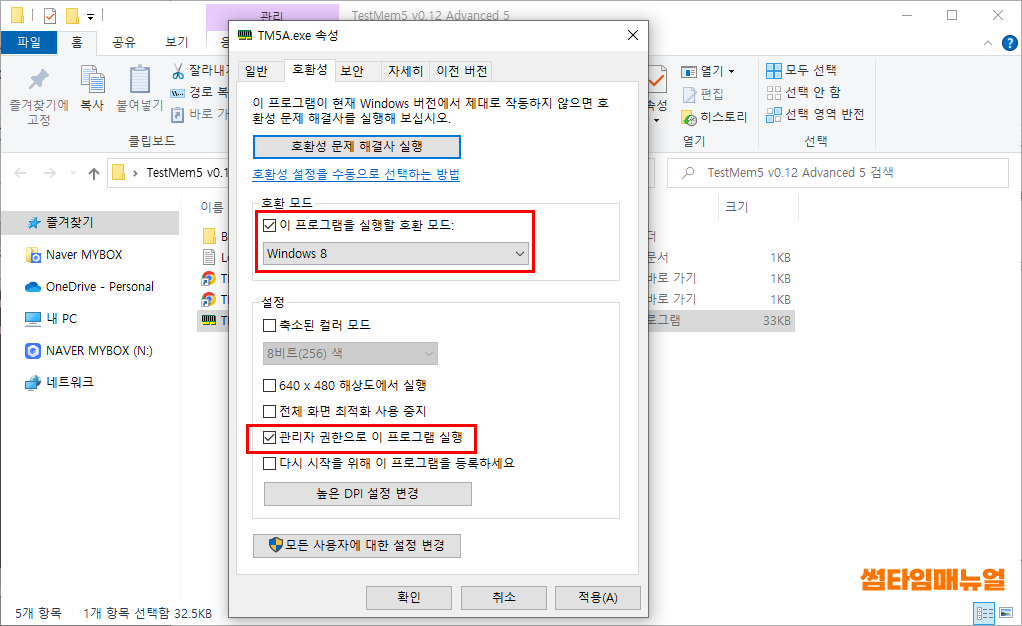Open the File tab in Explorer

click(x=29, y=42)
